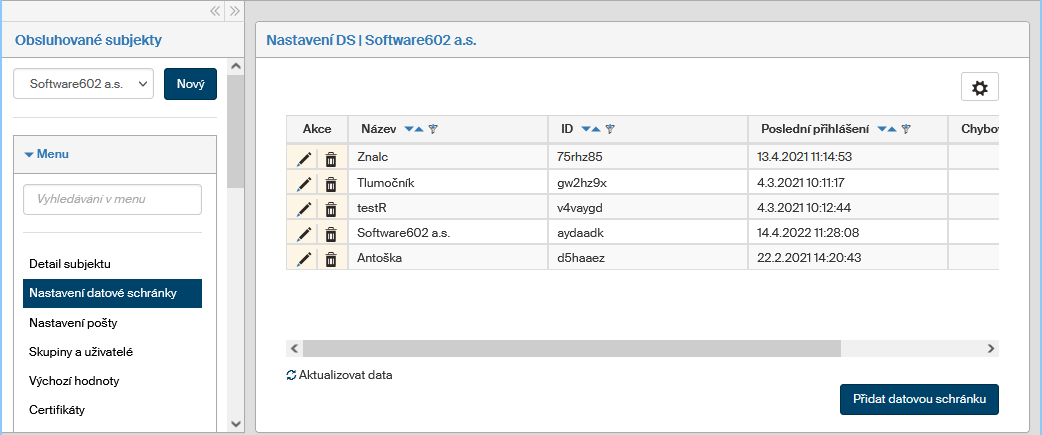Image resolution: width=1042 pixels, height=435 pixels.
Task: Click trash icon for Software602 a.s. row
Action: (331, 234)
